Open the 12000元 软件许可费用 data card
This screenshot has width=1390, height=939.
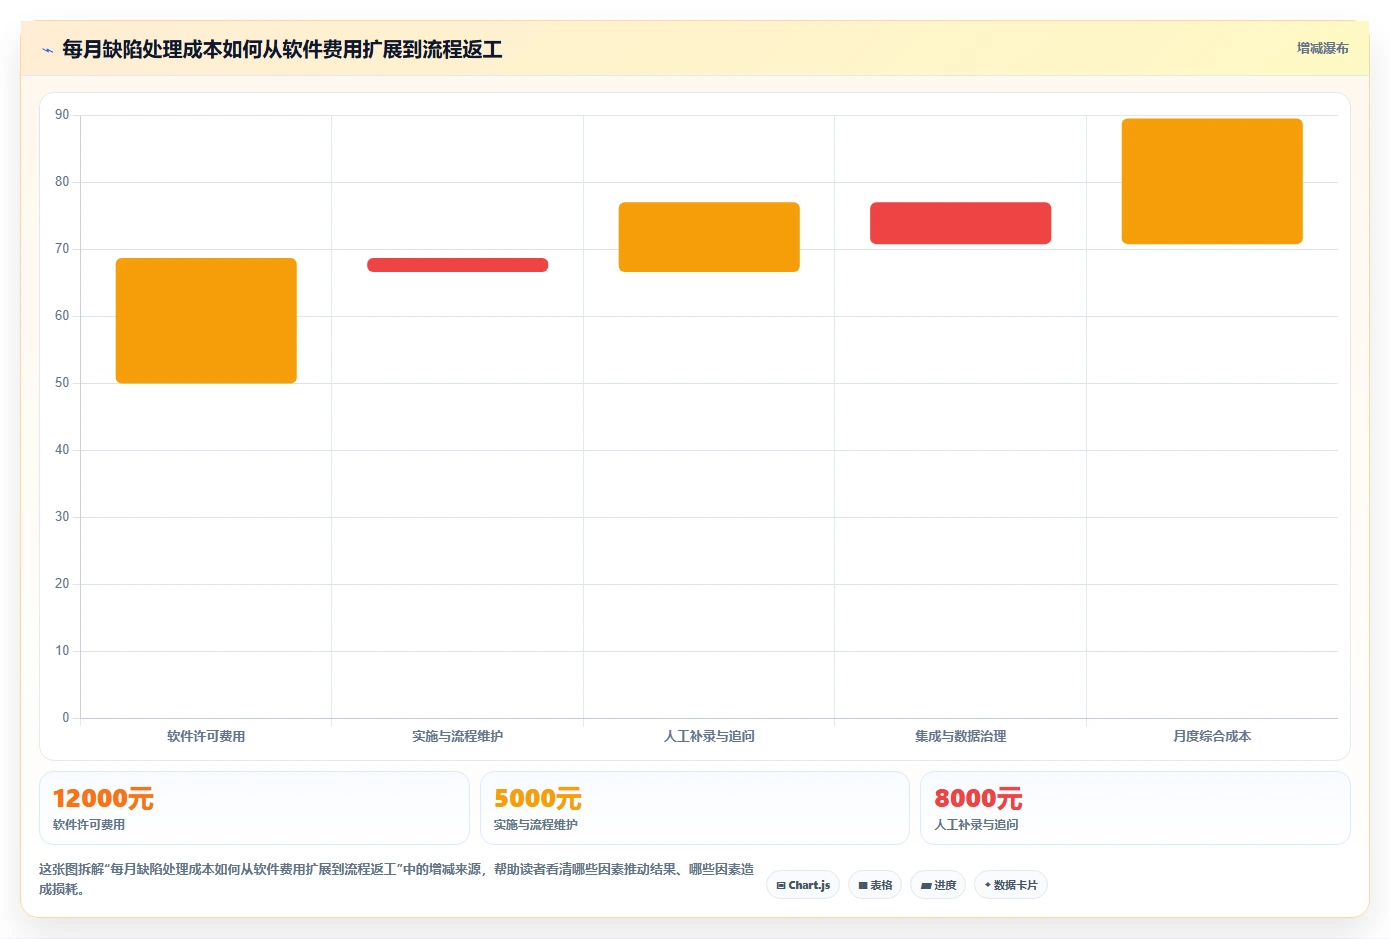254,808
